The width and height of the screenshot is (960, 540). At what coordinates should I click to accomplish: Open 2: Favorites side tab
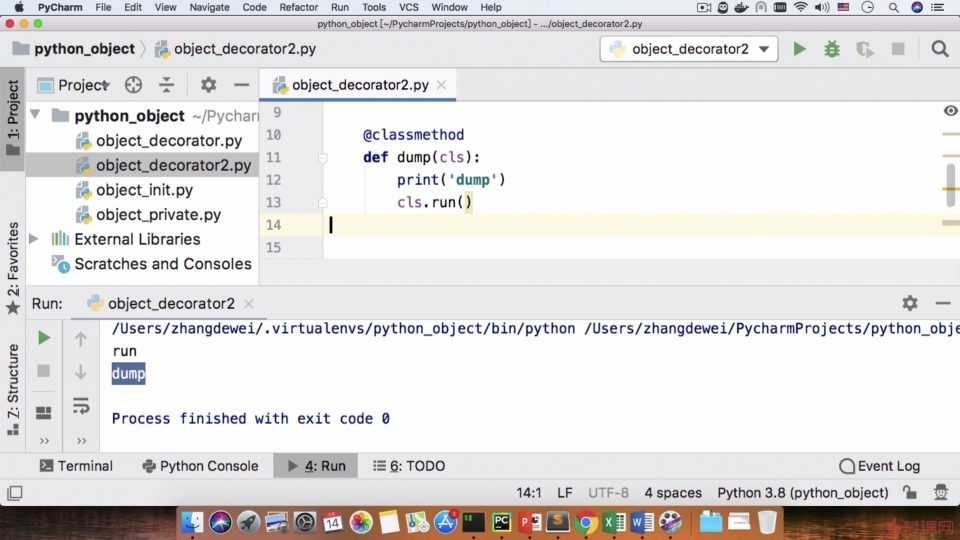(x=12, y=268)
